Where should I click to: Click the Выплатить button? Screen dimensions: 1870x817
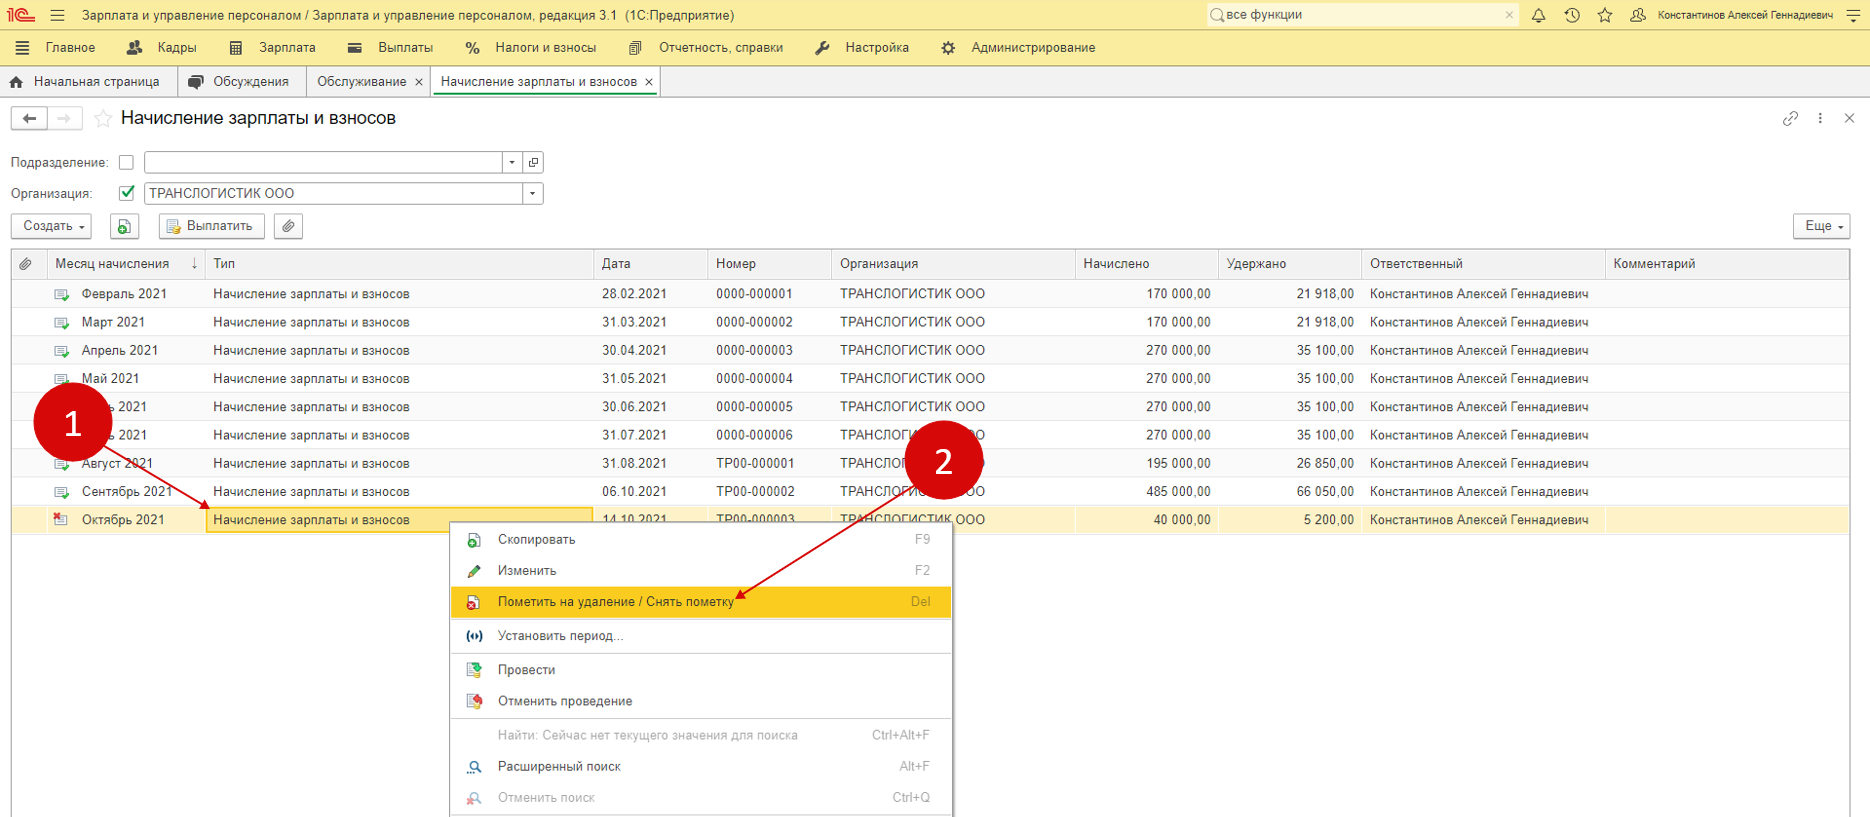[211, 226]
